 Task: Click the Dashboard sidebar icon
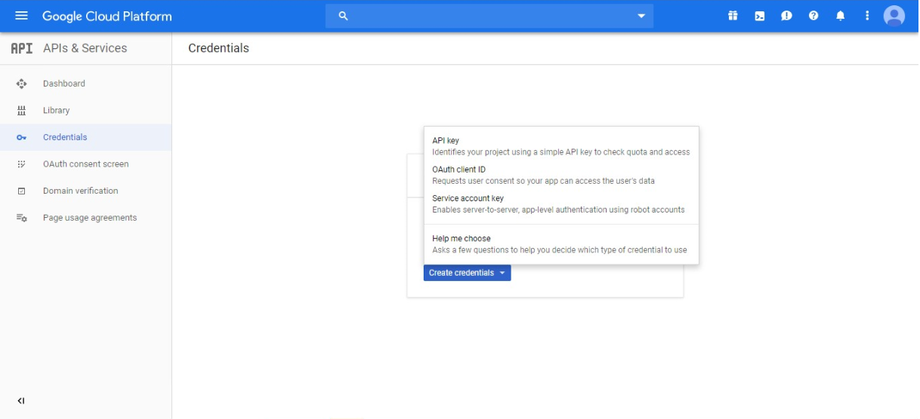[22, 83]
